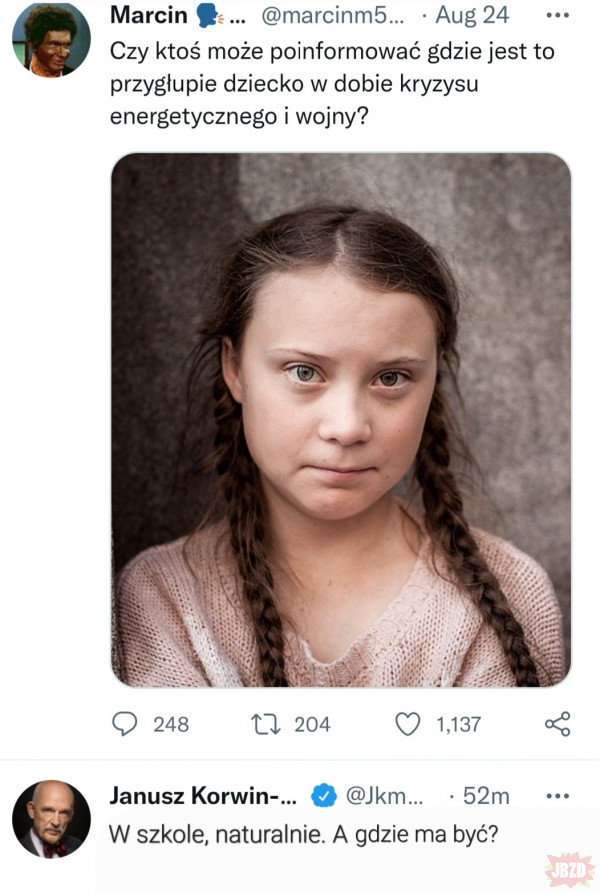Open more options on Marcin's tweet
Image resolution: width=600 pixels, height=893 pixels.
point(557,16)
